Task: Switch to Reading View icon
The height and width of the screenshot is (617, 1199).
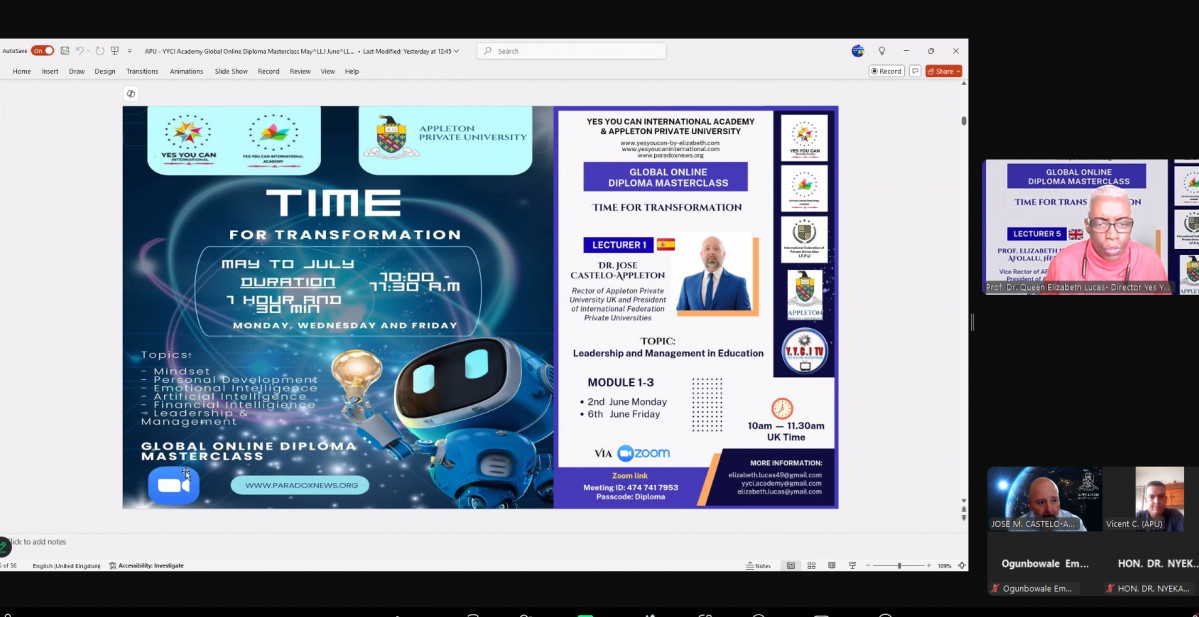Action: coord(831,566)
